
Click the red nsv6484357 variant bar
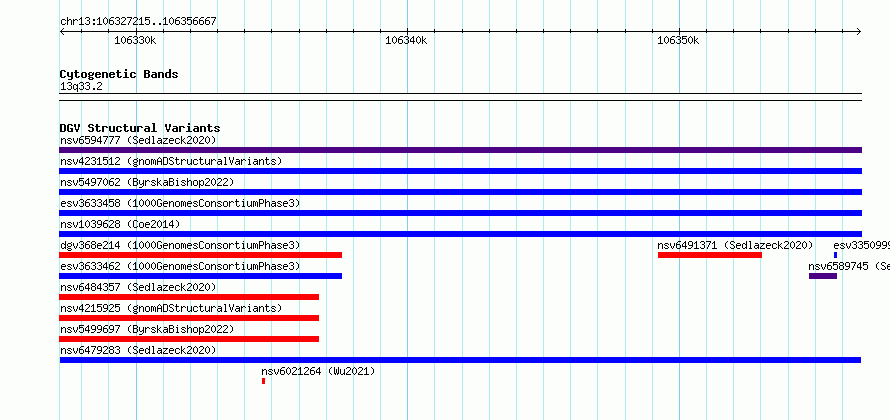pyautogui.click(x=189, y=297)
